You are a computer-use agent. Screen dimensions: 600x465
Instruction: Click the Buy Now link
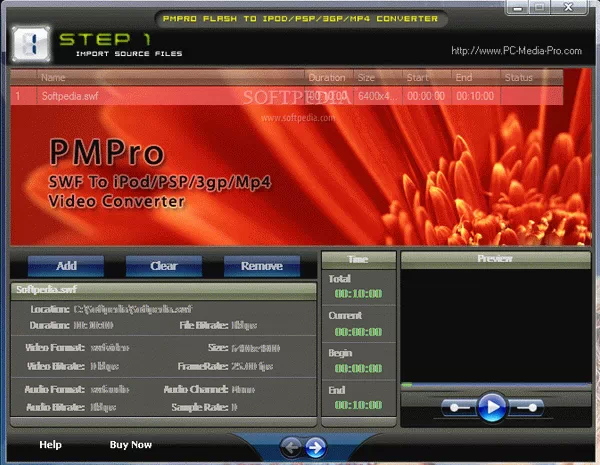pyautogui.click(x=130, y=445)
